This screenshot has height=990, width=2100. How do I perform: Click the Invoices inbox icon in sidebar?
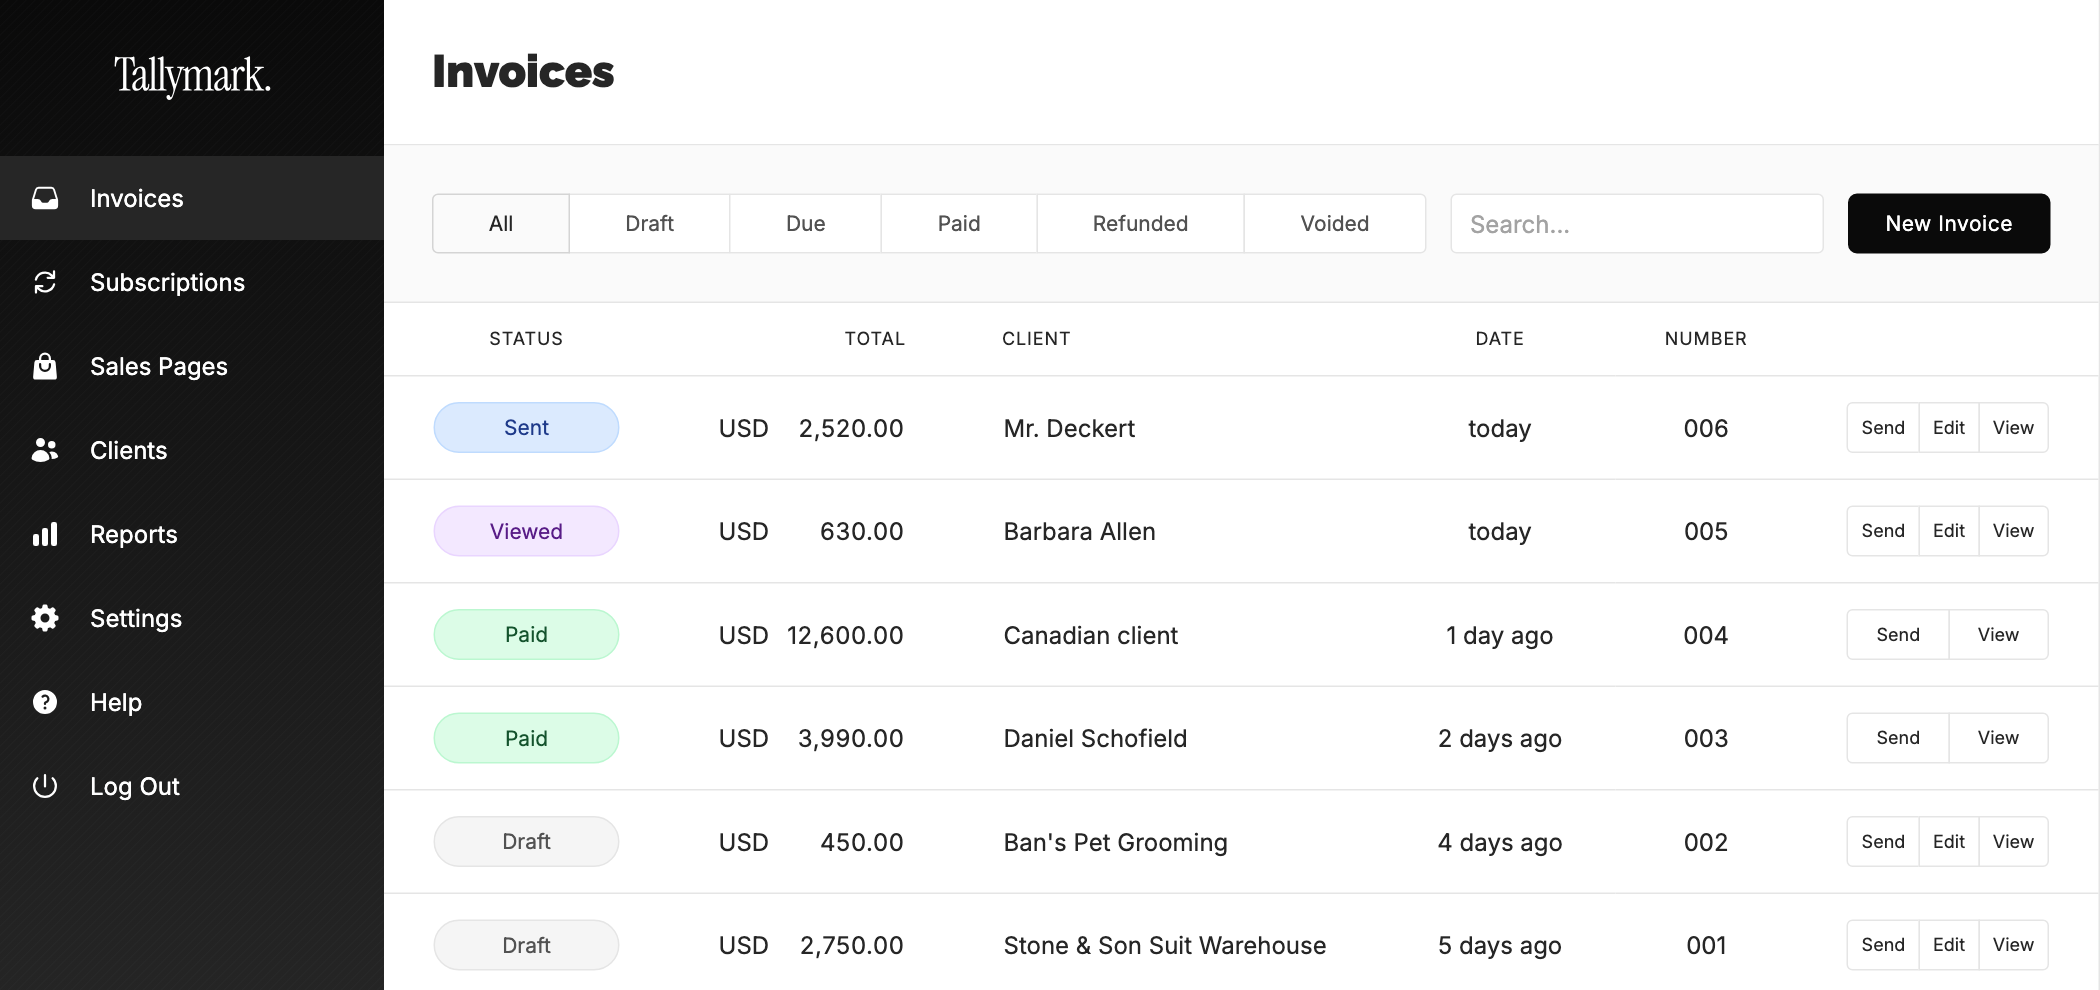(45, 198)
